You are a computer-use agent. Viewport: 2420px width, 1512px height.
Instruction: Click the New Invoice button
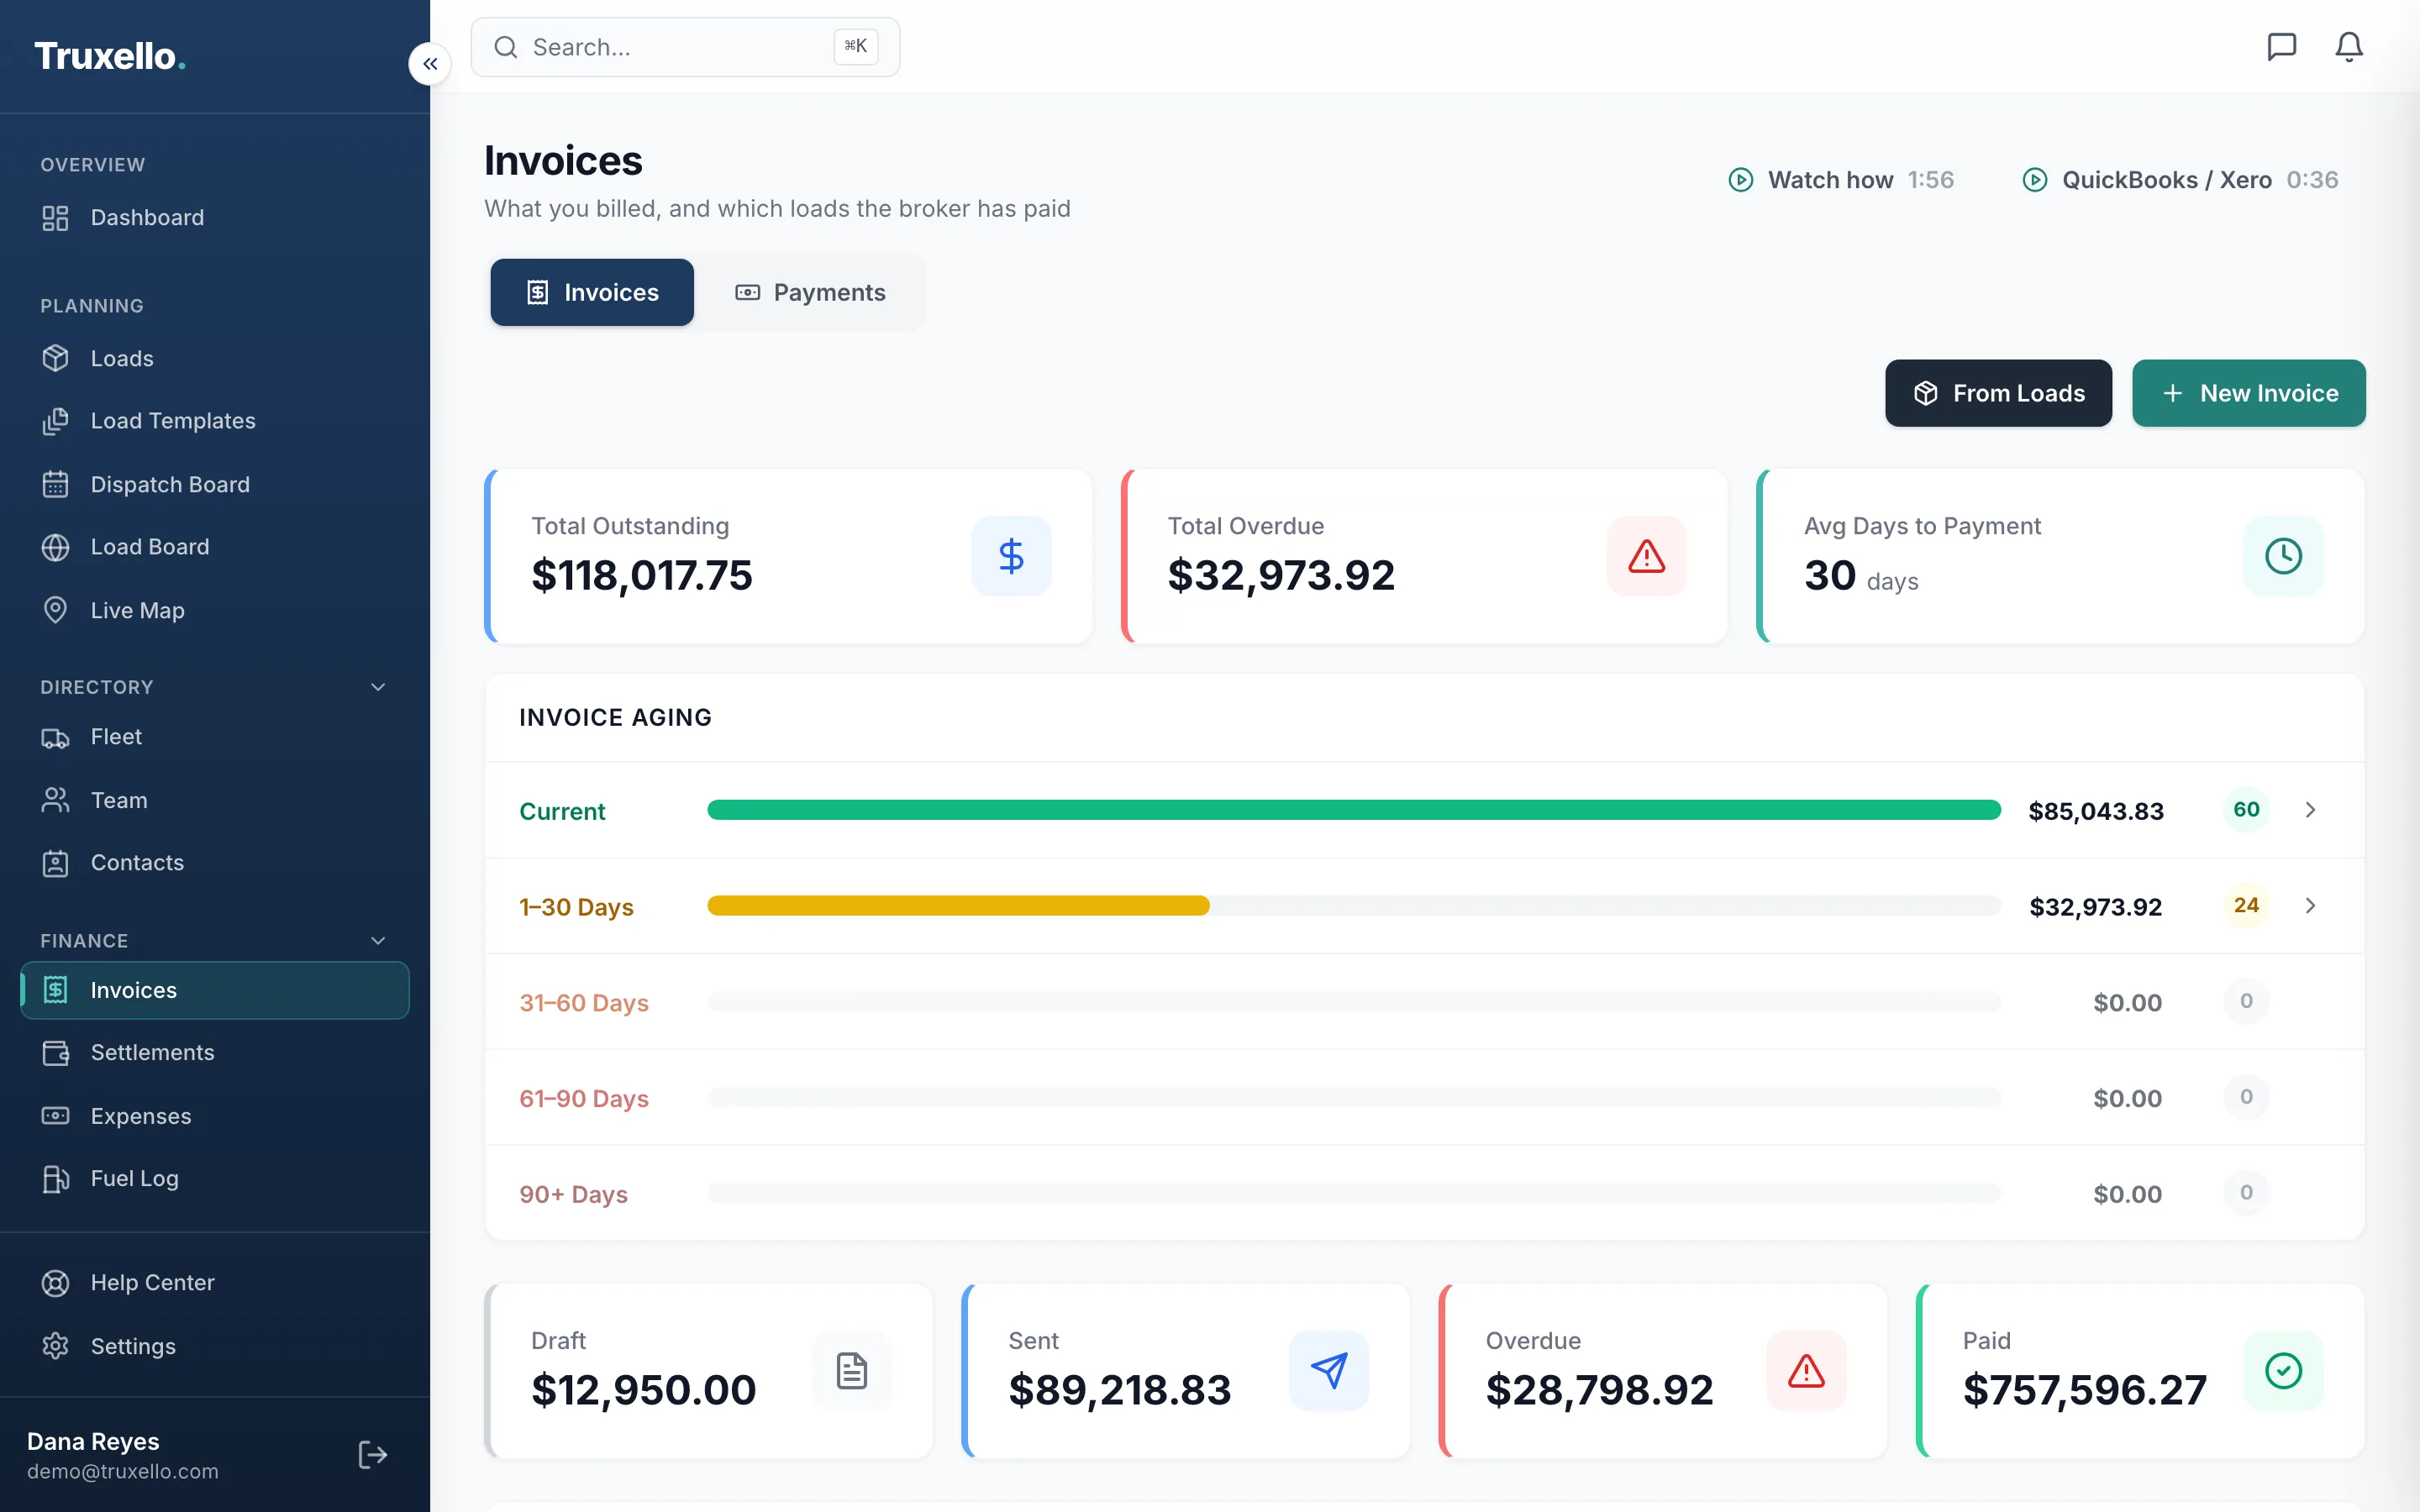click(2249, 393)
